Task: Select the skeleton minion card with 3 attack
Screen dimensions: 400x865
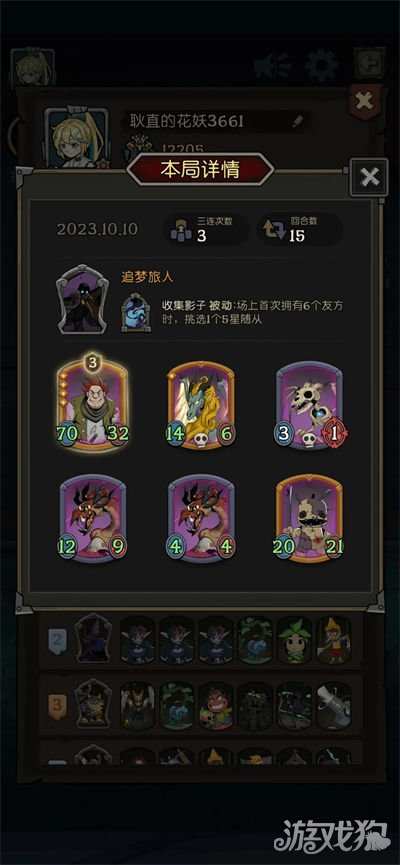Action: 310,405
